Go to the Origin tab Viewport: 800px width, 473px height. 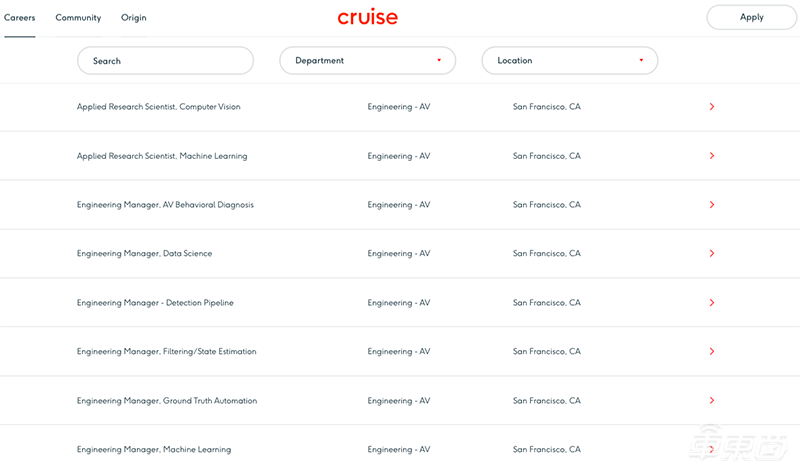[134, 18]
